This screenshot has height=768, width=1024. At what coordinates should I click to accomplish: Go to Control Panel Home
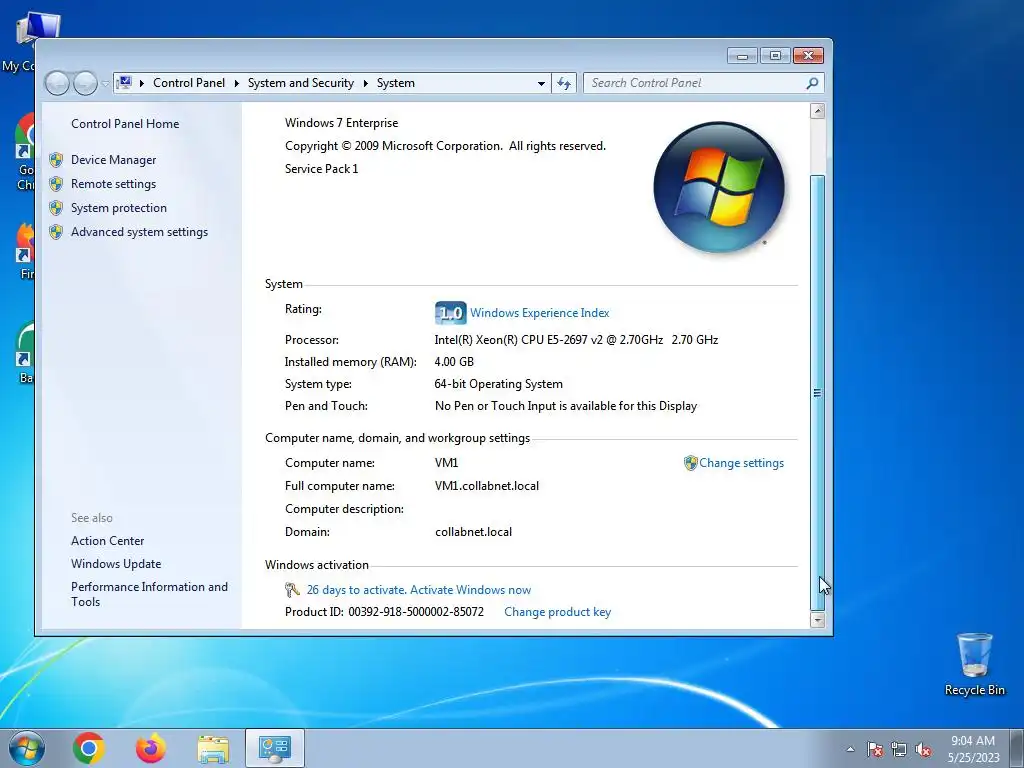pos(125,123)
